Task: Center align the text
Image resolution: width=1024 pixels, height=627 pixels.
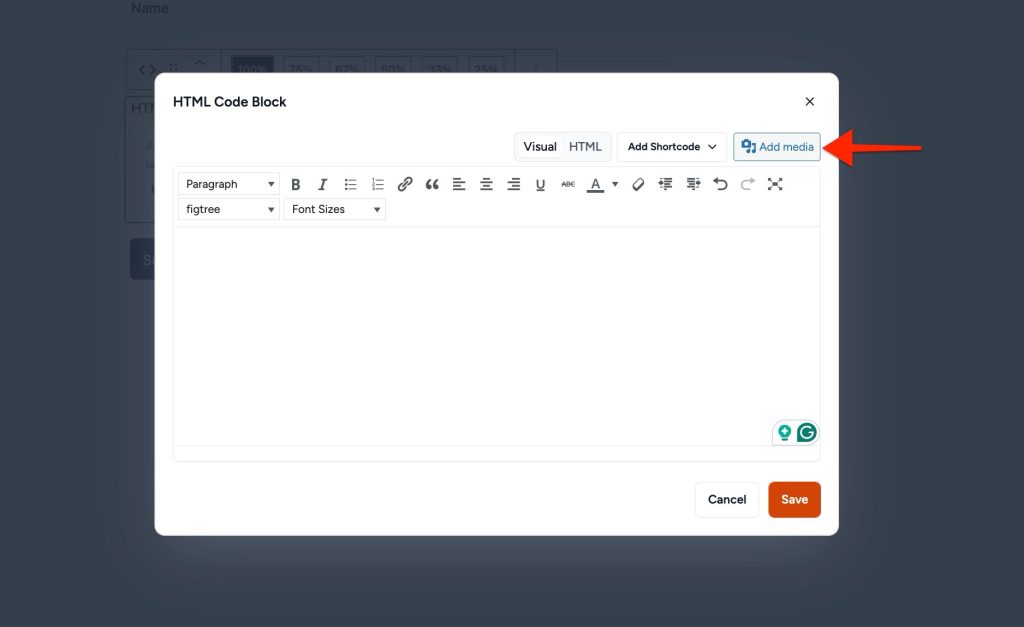Action: coord(486,184)
